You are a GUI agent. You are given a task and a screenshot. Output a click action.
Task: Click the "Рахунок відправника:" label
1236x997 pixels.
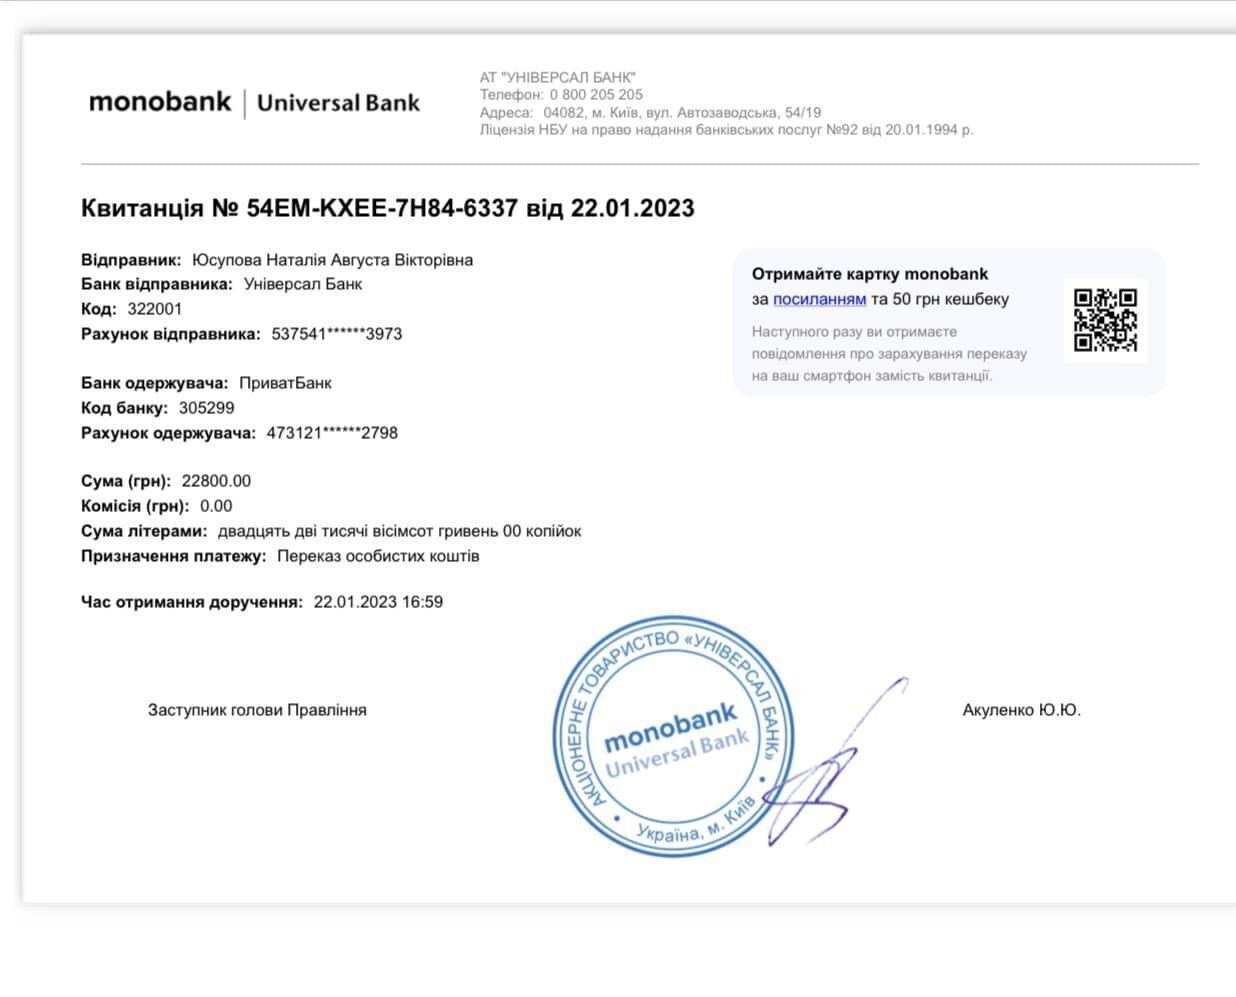click(171, 334)
